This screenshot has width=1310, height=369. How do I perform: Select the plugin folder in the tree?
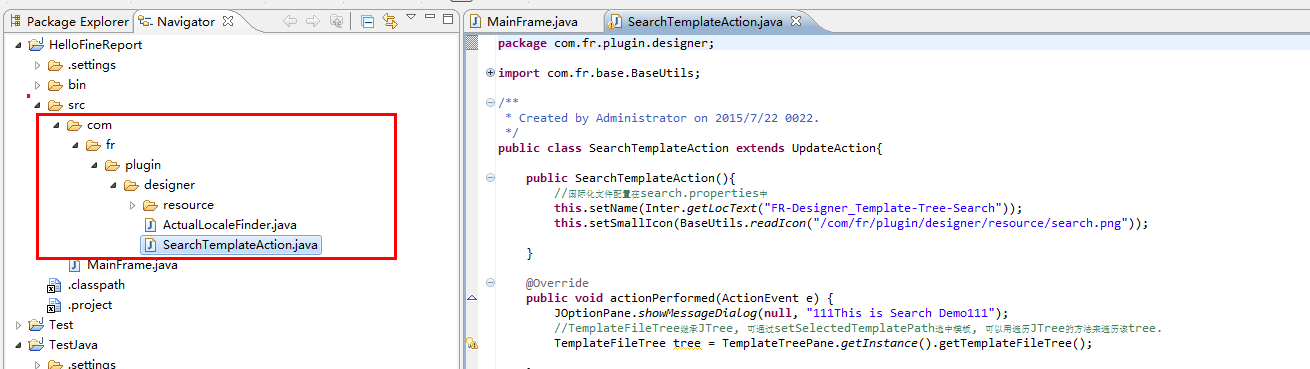tap(133, 165)
